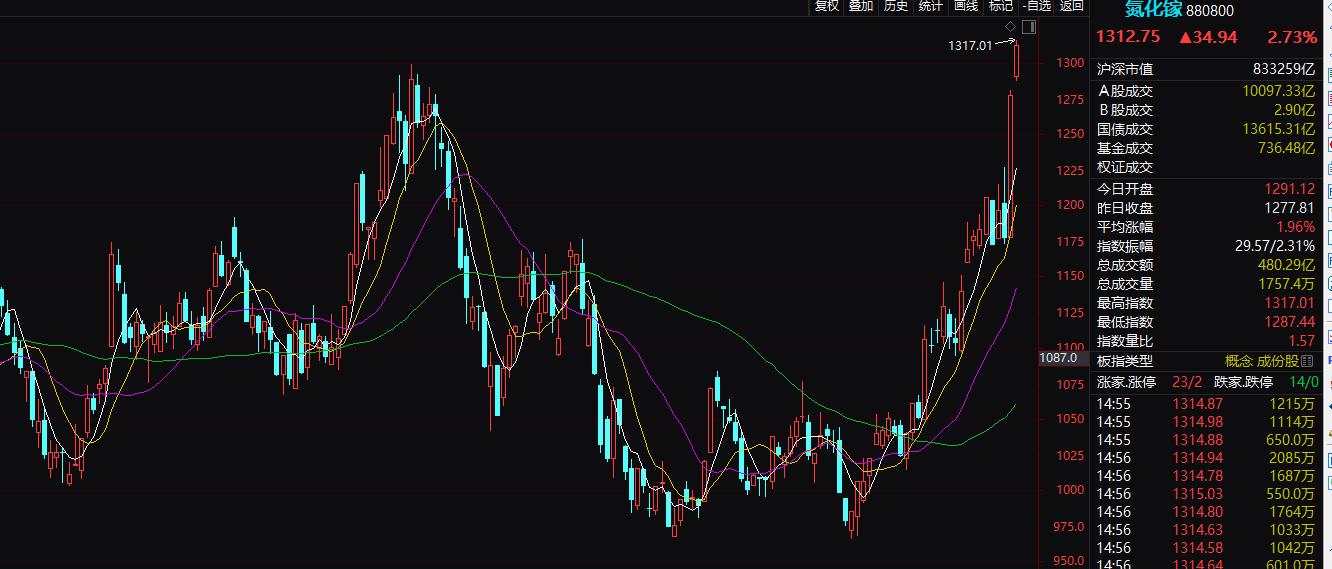This screenshot has width=1332, height=569.
Task: Click the 最高指数 row's 1317.01 value
Action: (1290, 303)
